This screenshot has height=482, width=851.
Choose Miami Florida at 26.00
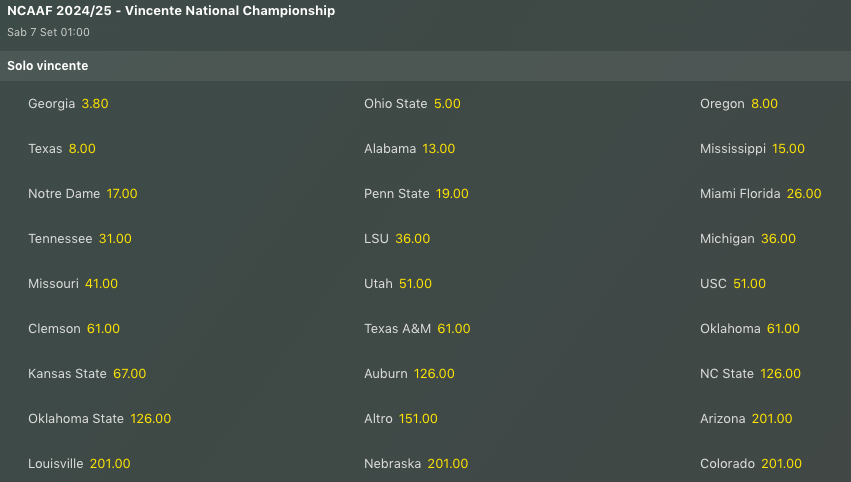click(x=804, y=194)
